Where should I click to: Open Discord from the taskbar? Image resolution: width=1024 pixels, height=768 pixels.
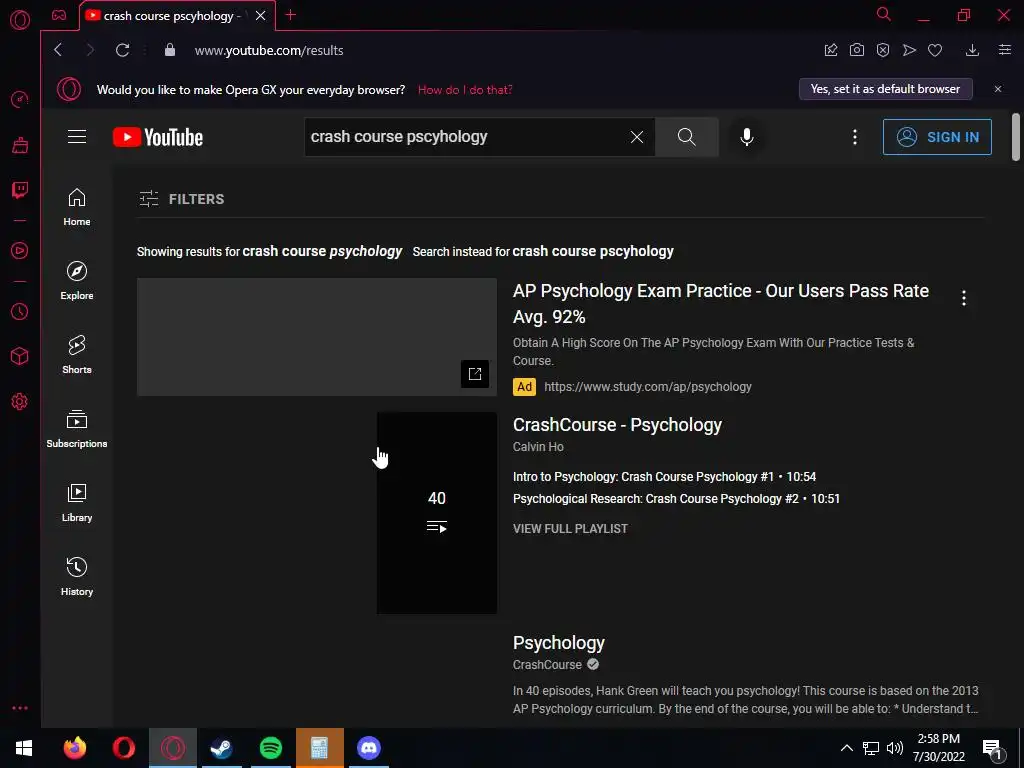[369, 748]
